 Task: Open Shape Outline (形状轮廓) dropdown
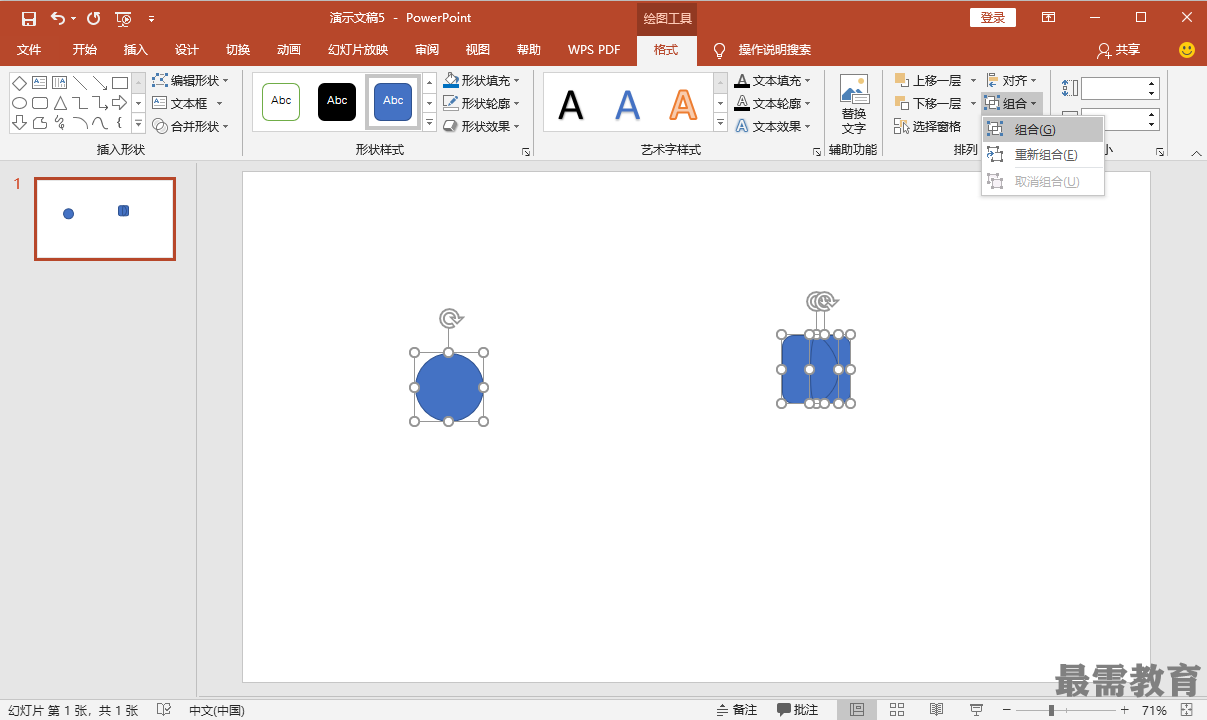coord(481,103)
